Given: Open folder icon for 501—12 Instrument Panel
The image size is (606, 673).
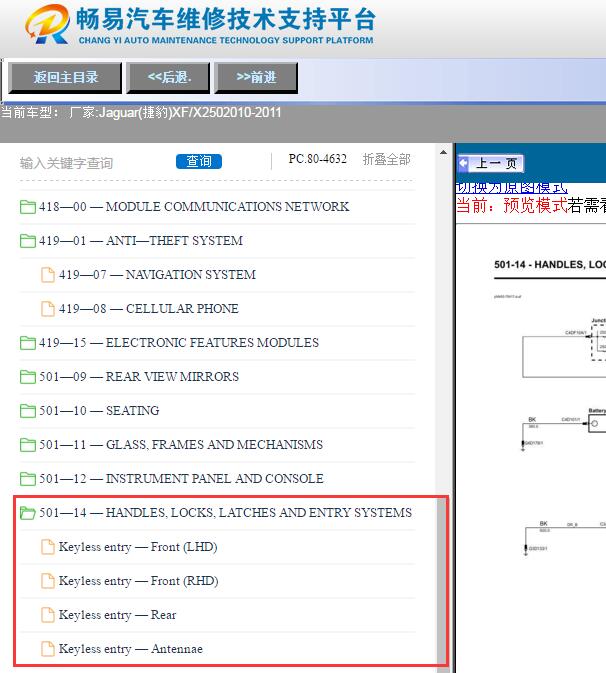Looking at the screenshot, I should pyautogui.click(x=28, y=479).
